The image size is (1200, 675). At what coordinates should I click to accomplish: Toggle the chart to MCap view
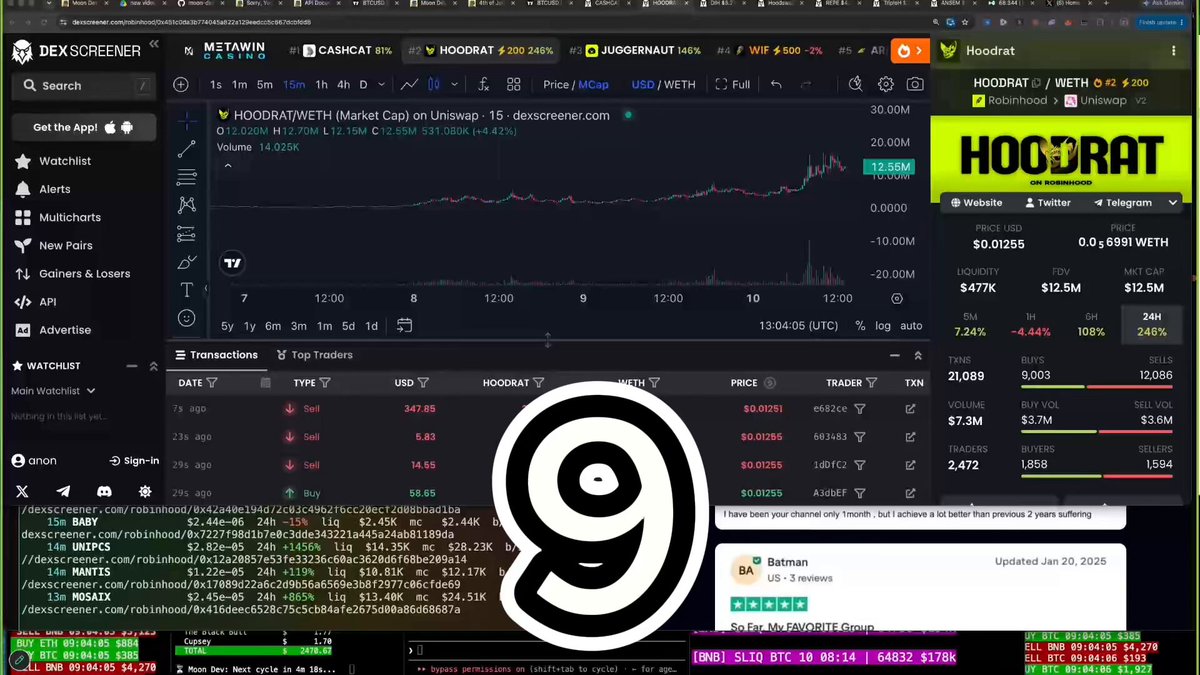pyautogui.click(x=593, y=85)
